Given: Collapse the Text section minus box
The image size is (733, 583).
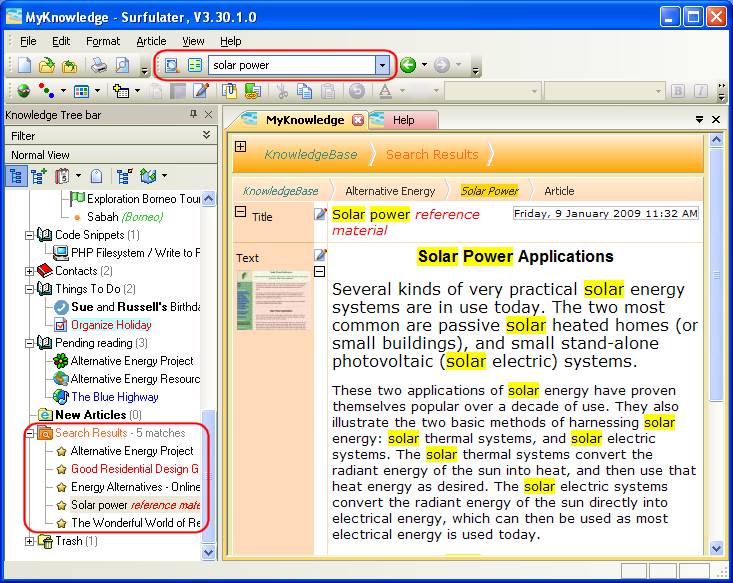Looking at the screenshot, I should pyautogui.click(x=319, y=271).
